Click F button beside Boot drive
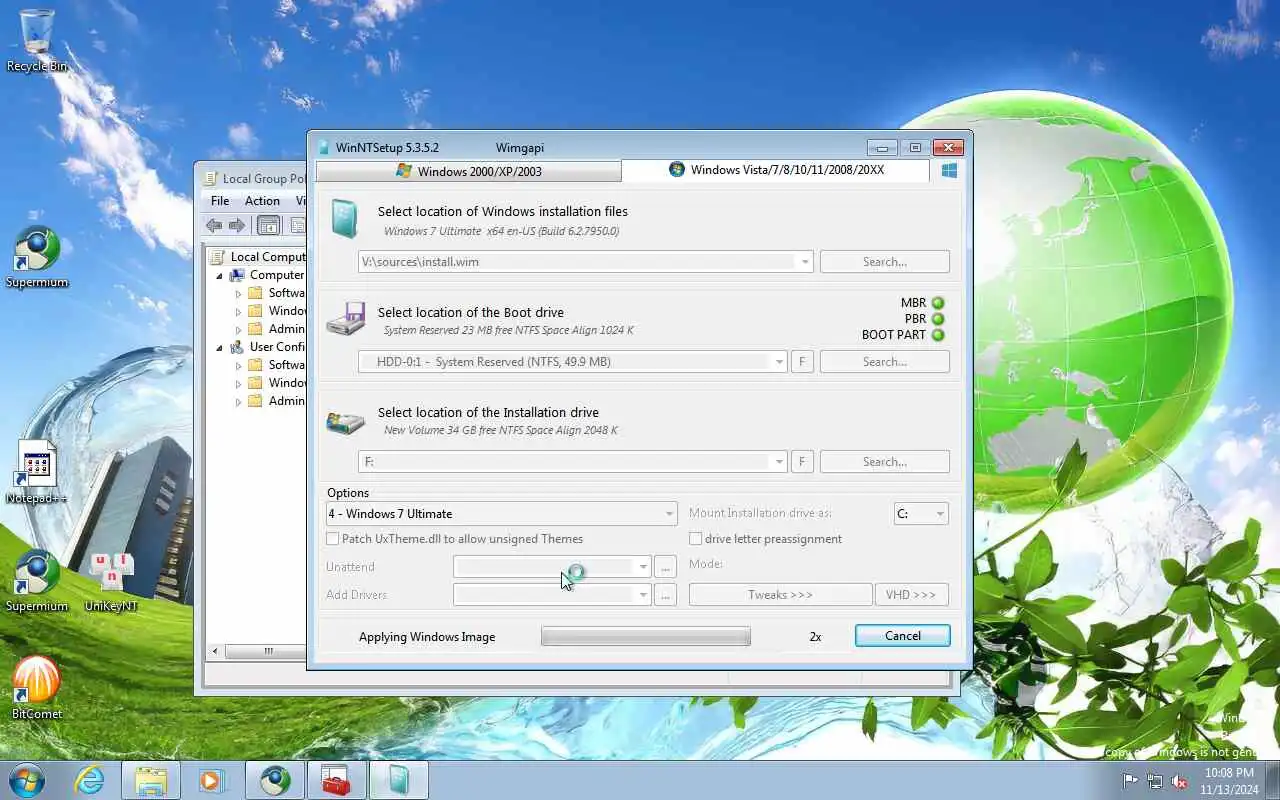 (x=801, y=362)
